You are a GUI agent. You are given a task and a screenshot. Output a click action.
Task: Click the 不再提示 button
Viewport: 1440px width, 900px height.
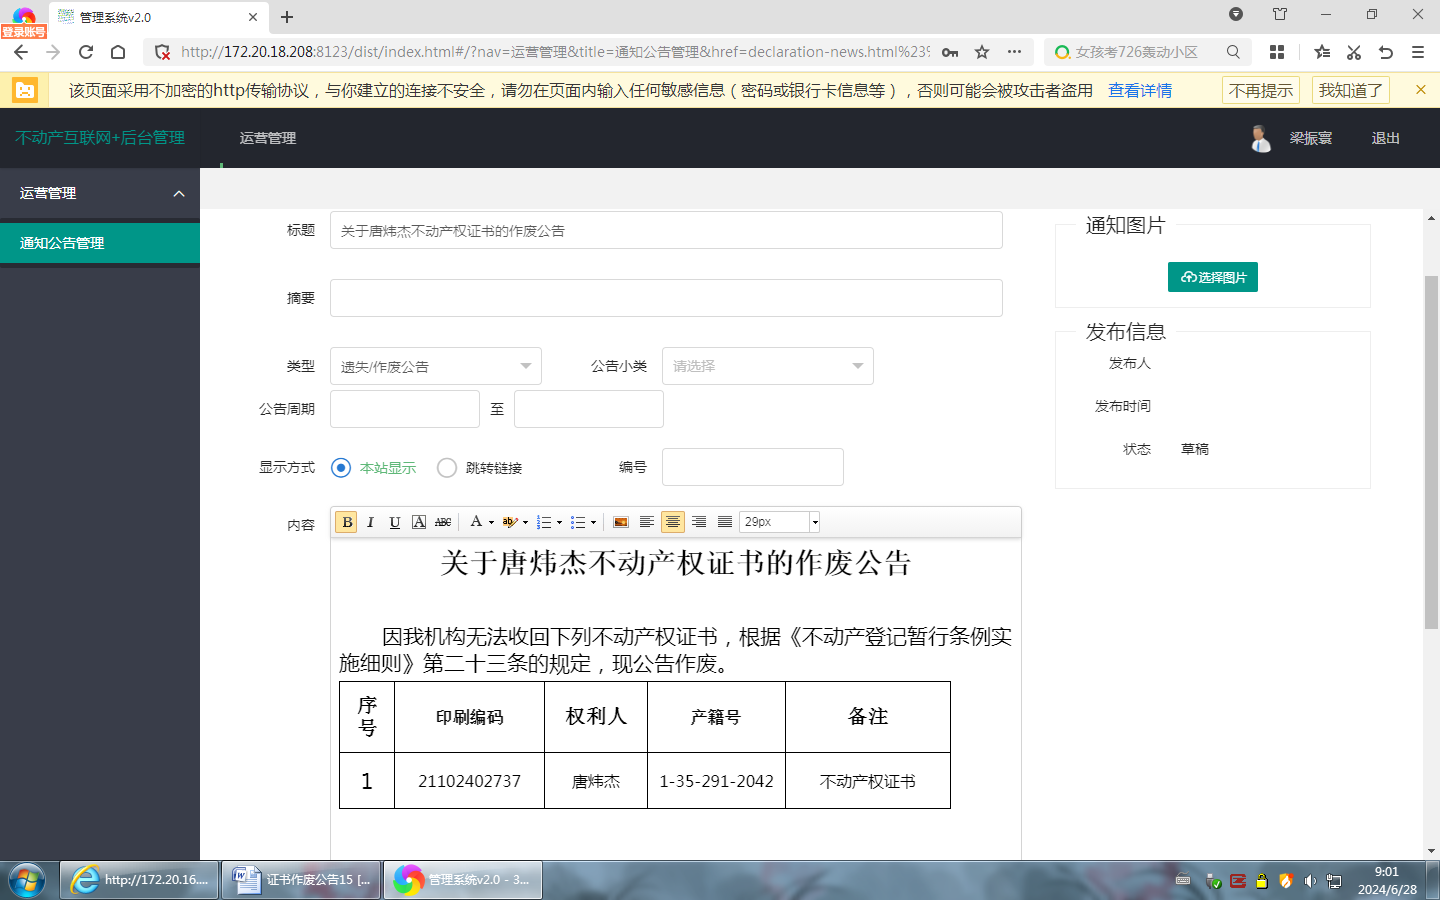(1261, 90)
